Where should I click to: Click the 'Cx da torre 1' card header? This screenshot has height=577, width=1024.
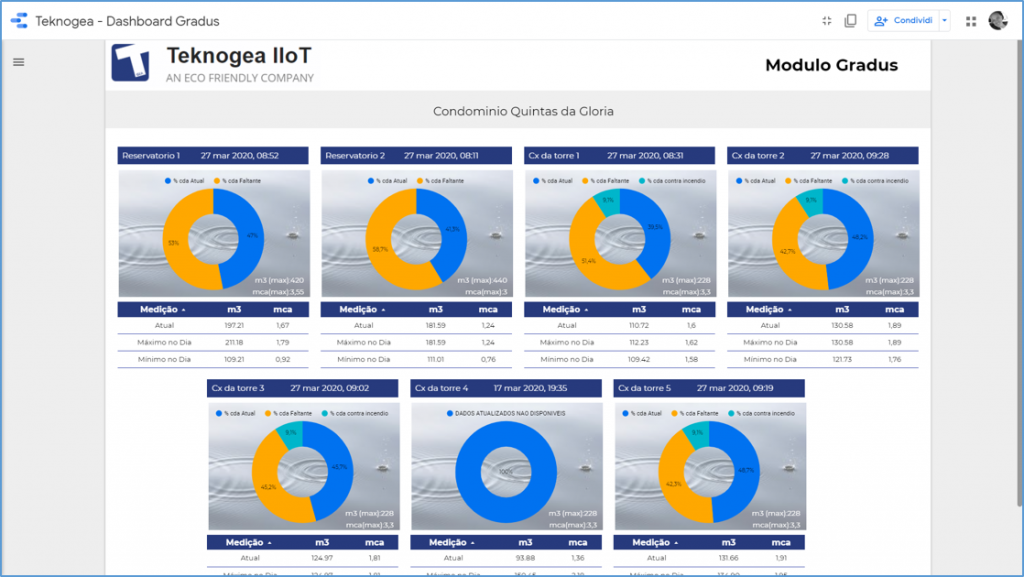point(619,155)
